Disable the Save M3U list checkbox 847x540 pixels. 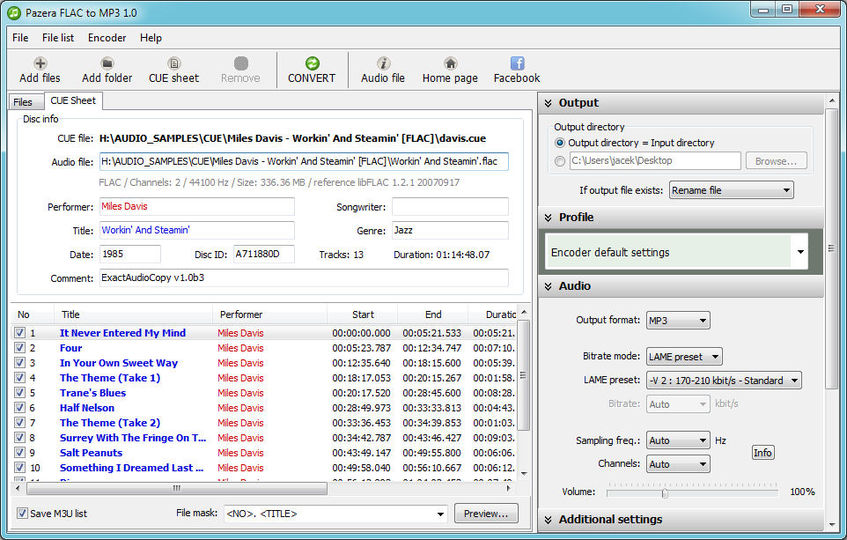[x=22, y=513]
